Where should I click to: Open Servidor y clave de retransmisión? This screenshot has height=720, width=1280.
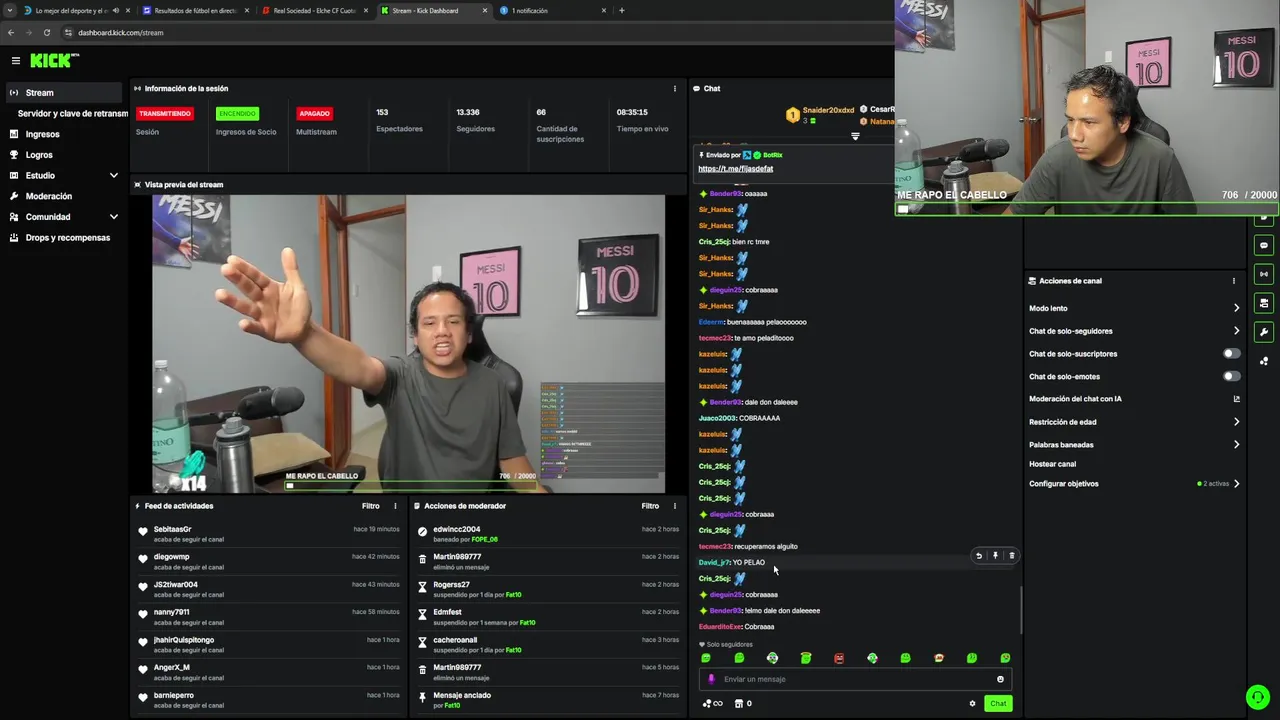point(72,114)
